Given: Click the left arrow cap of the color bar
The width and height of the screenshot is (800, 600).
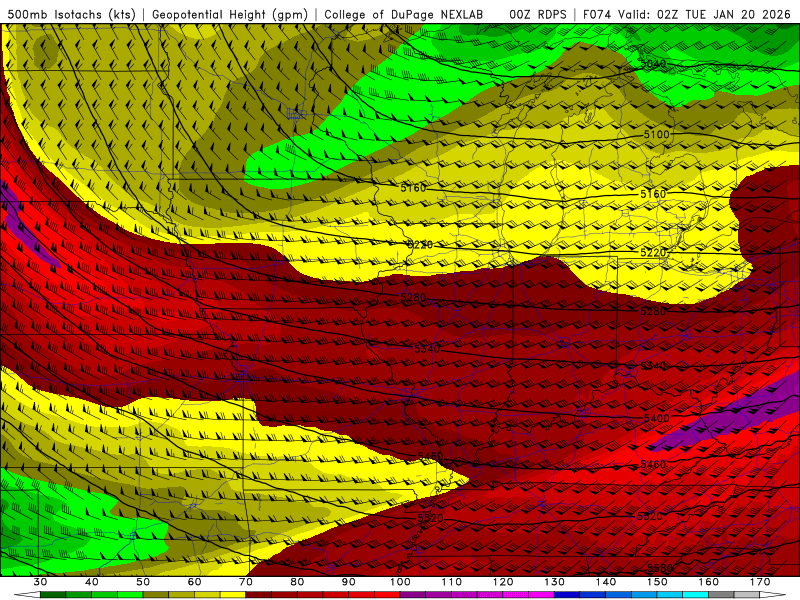Looking at the screenshot, I should point(27,594).
